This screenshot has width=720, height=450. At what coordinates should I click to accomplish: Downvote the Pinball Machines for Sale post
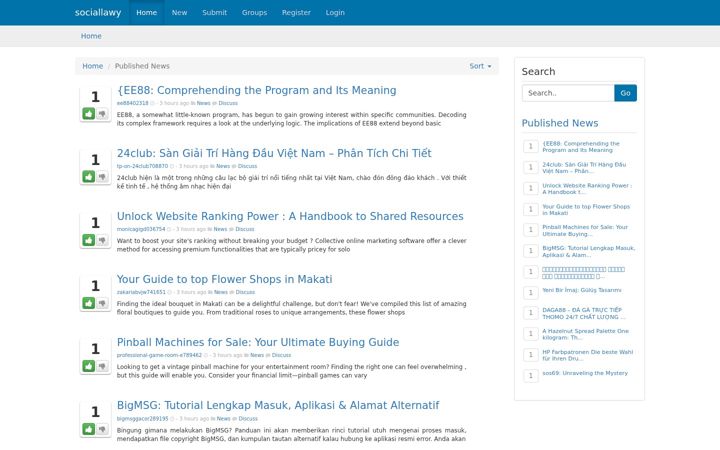(x=102, y=366)
